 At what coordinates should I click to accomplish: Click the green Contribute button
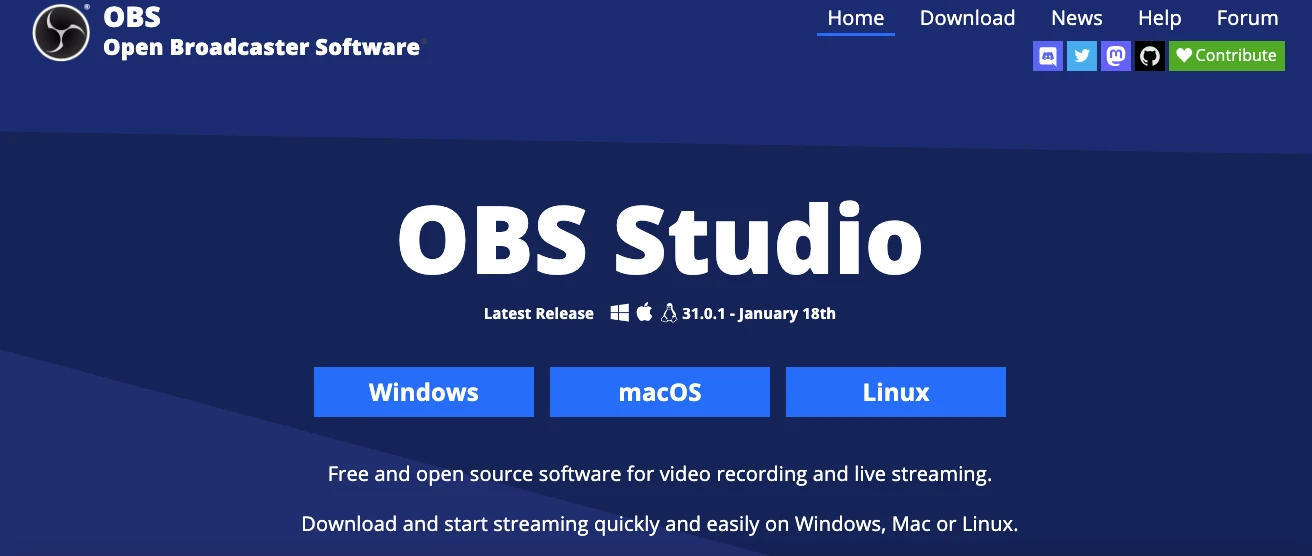tap(1227, 56)
